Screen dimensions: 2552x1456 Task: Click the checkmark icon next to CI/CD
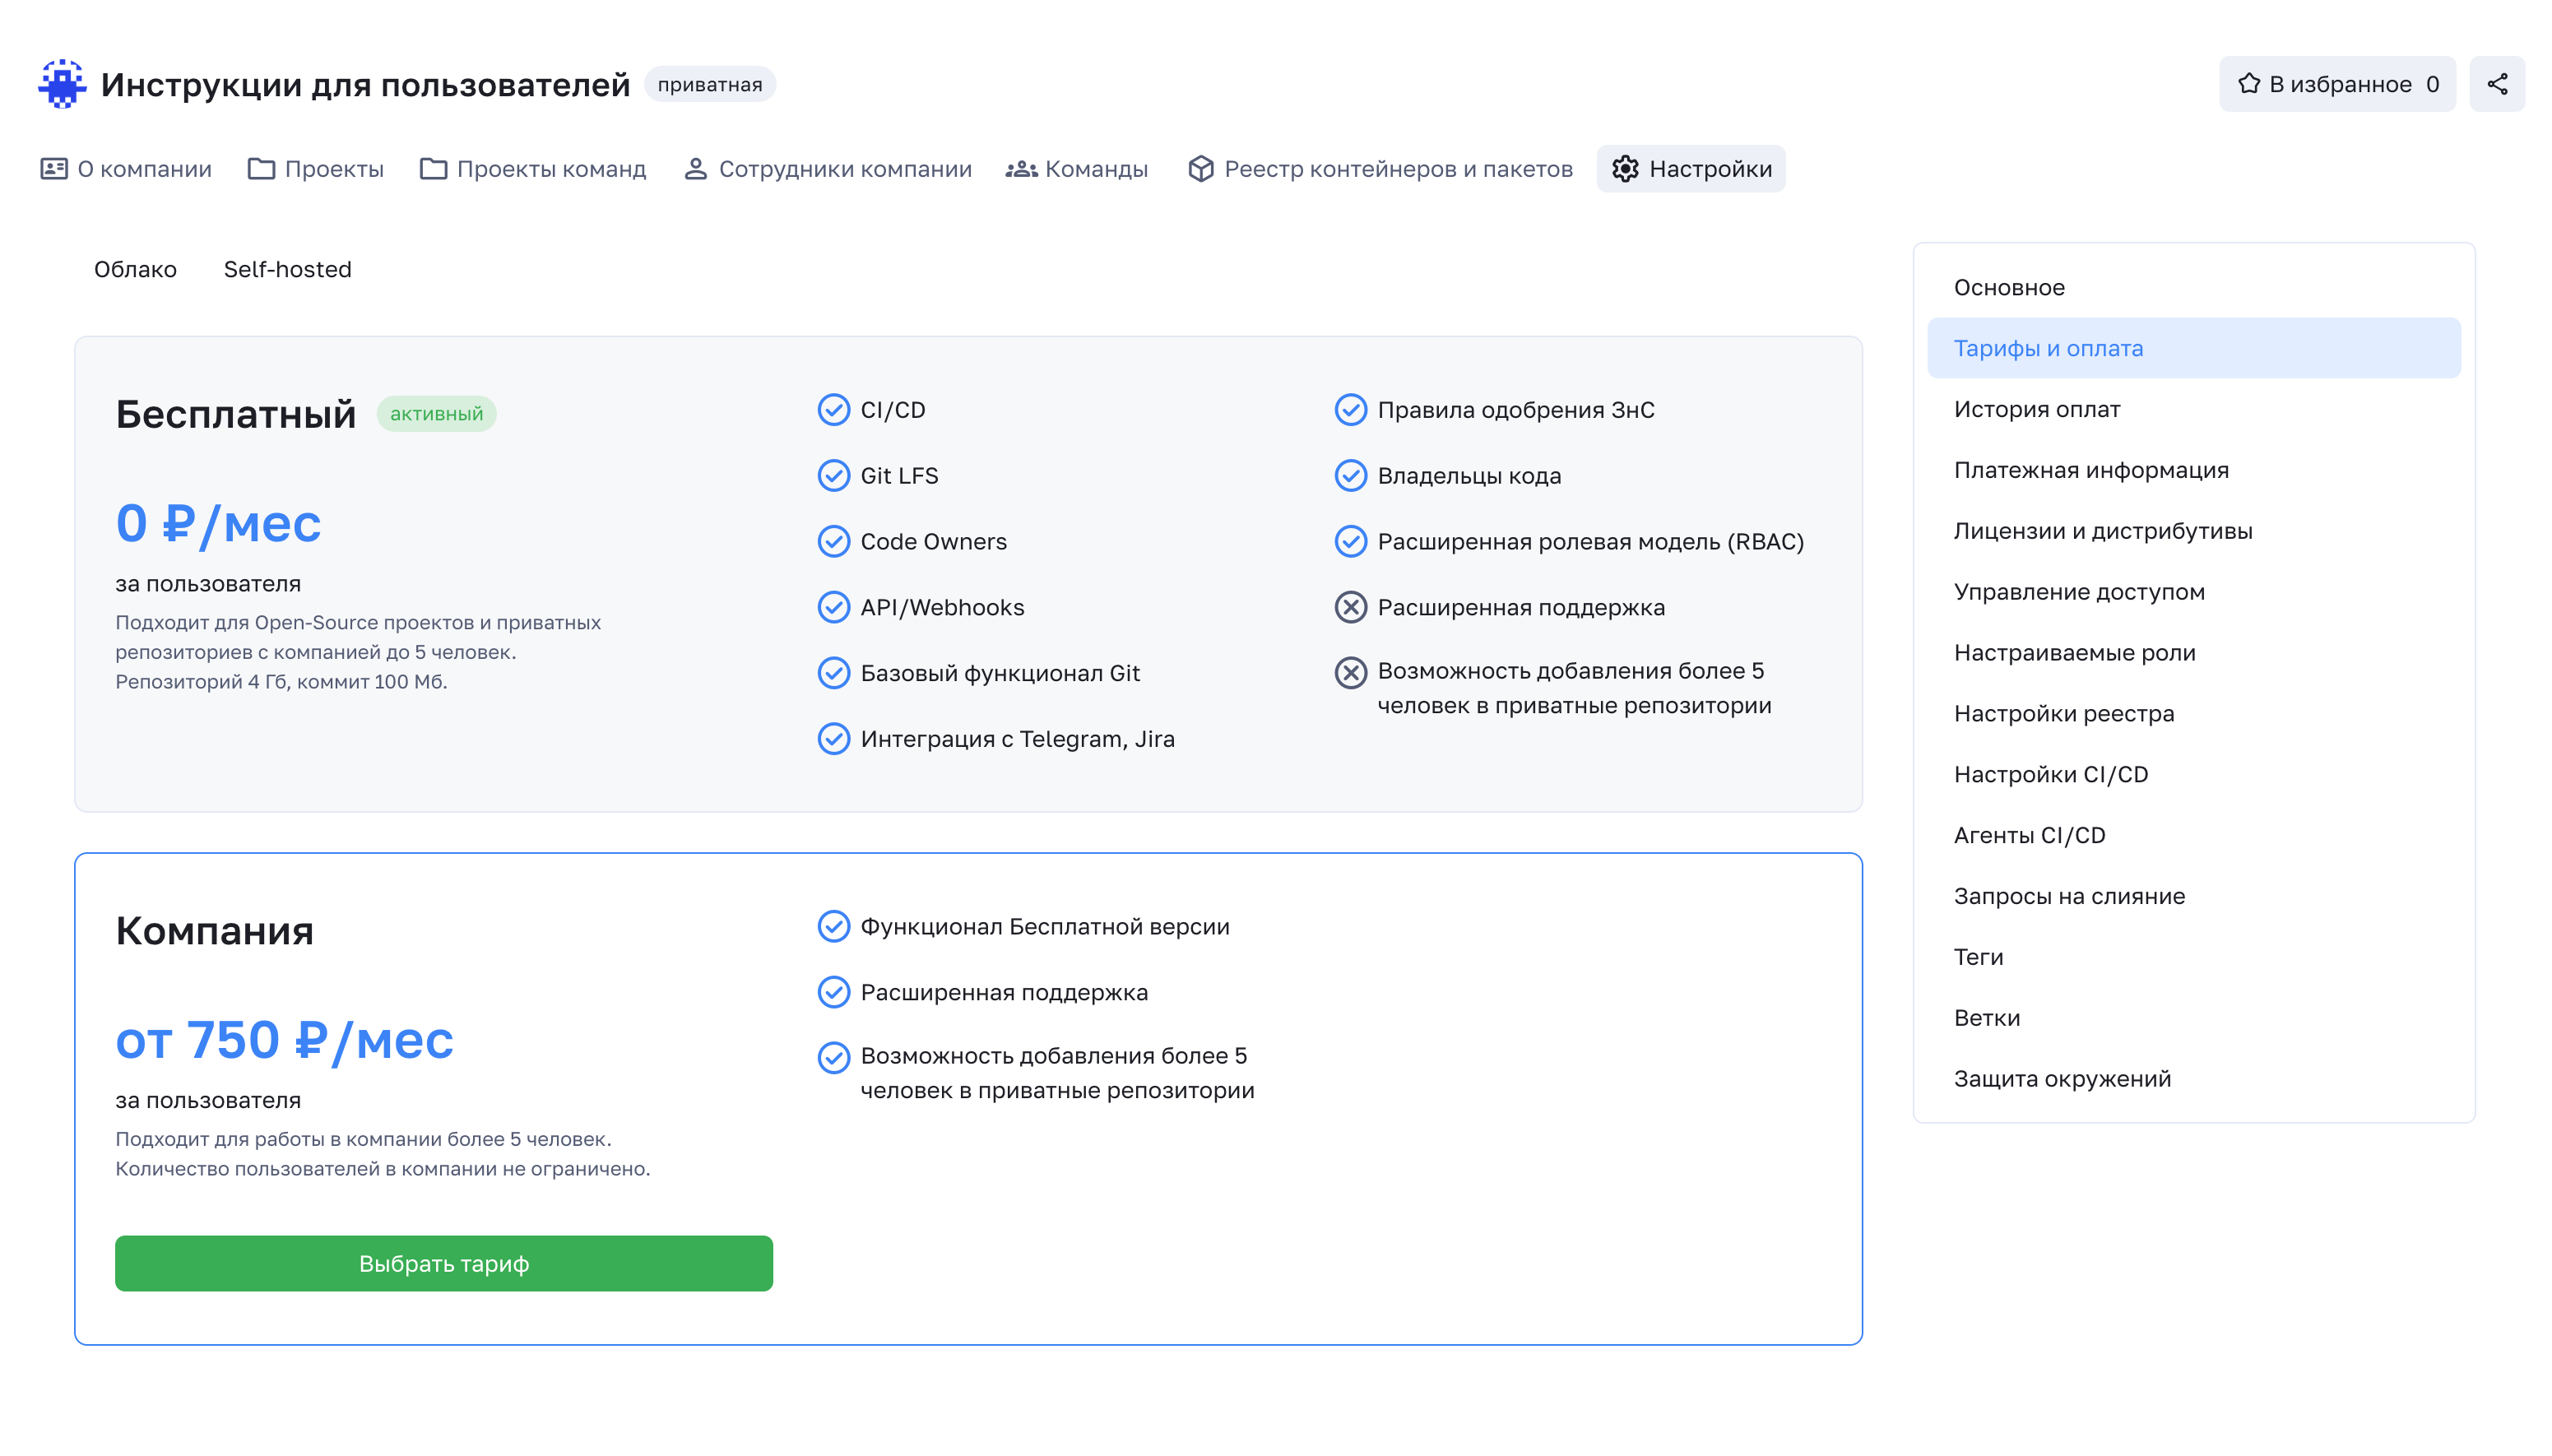tap(833, 410)
